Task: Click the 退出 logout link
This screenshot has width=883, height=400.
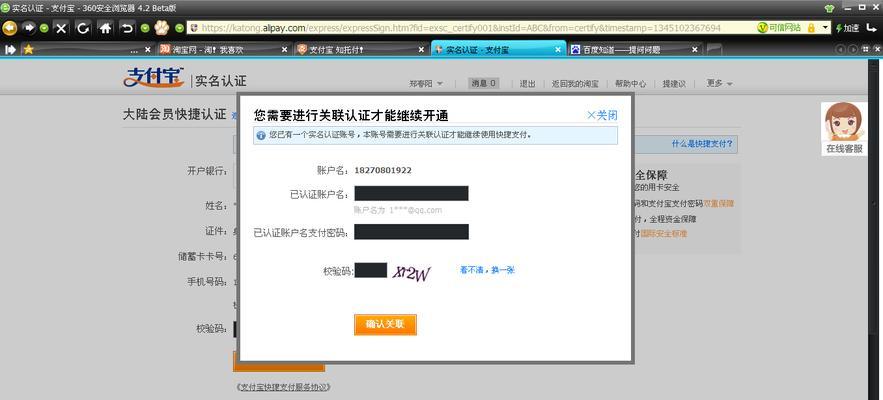Action: pos(527,83)
